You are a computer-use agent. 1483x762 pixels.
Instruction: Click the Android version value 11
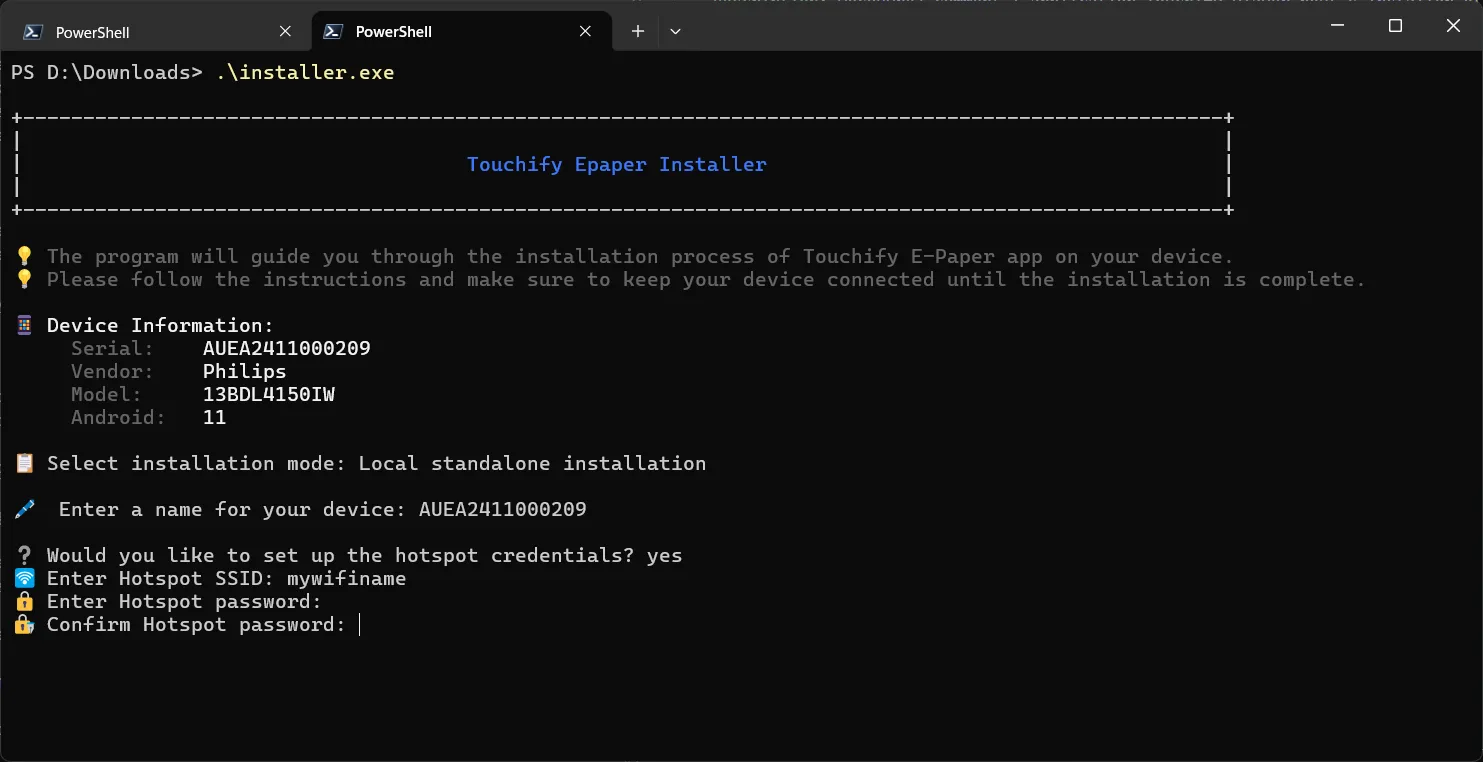tap(214, 417)
